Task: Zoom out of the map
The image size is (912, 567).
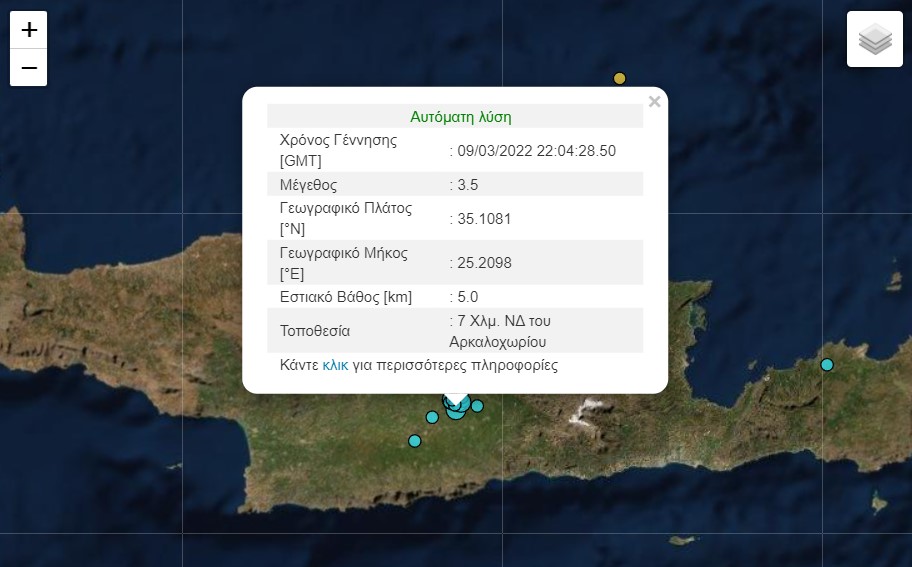Action: (x=28, y=67)
